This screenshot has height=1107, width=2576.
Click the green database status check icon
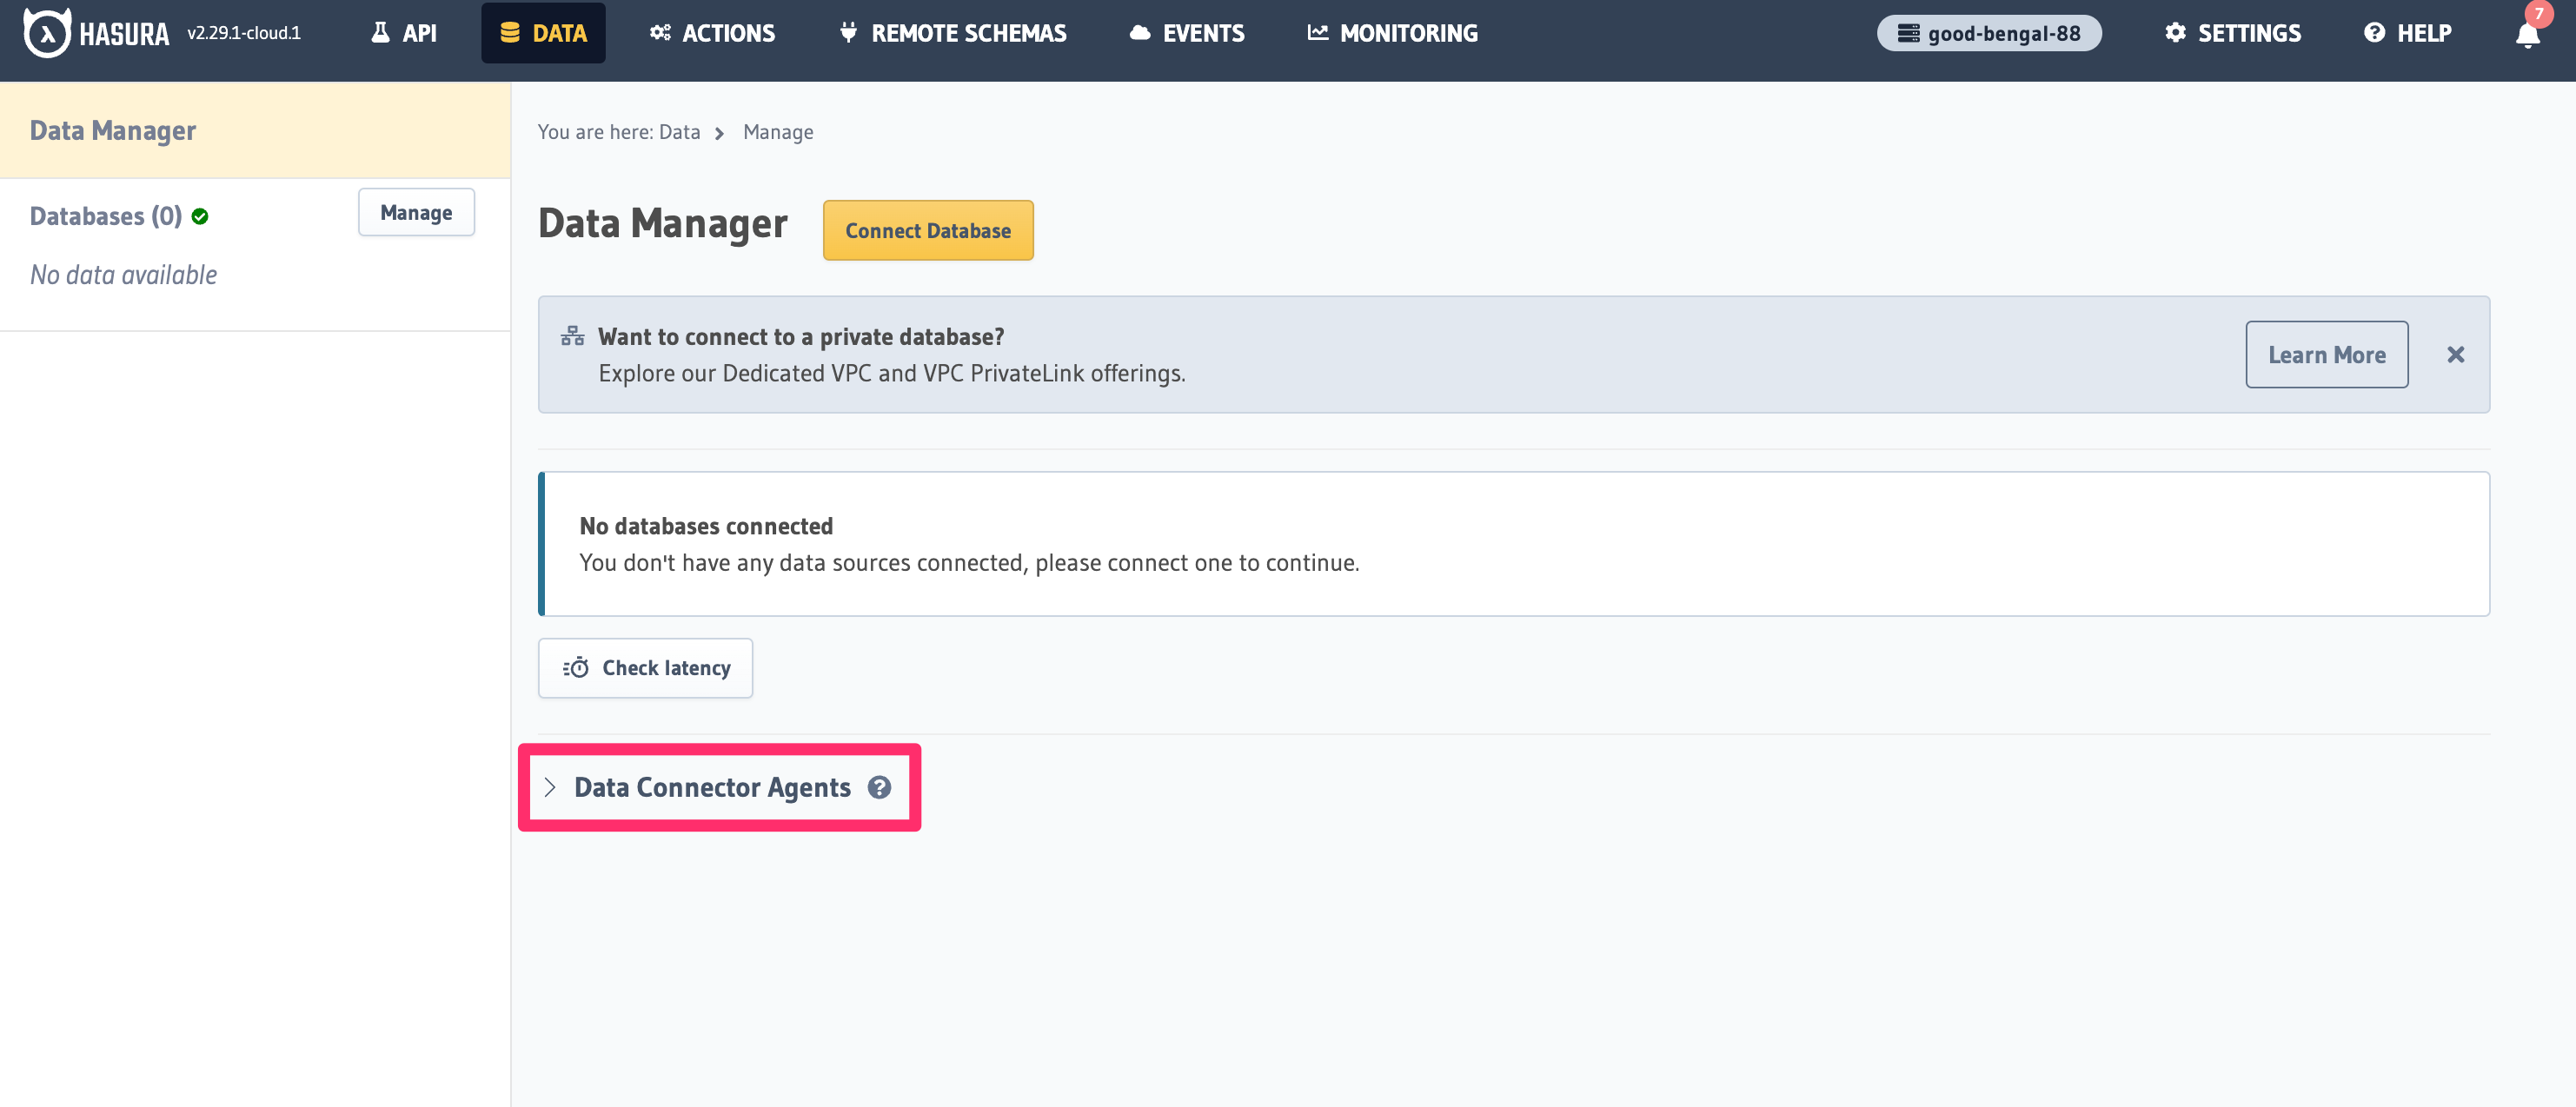(200, 216)
